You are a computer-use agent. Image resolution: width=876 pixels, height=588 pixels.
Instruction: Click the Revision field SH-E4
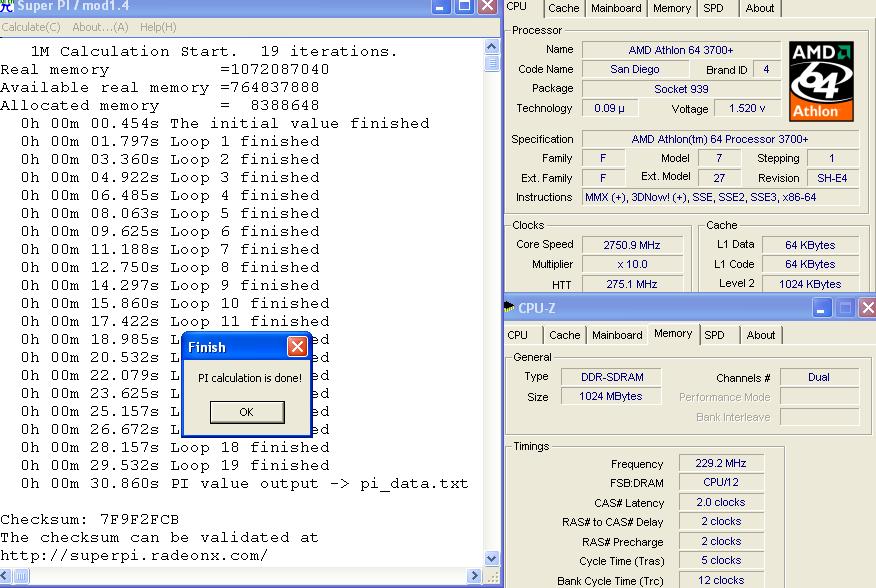pyautogui.click(x=832, y=178)
